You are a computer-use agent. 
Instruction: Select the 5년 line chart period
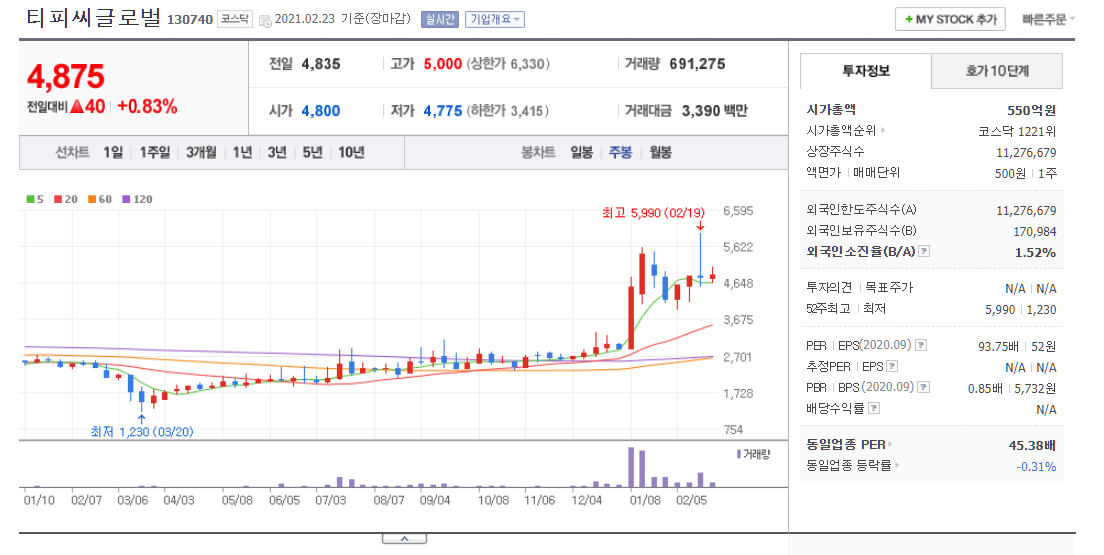coord(312,152)
